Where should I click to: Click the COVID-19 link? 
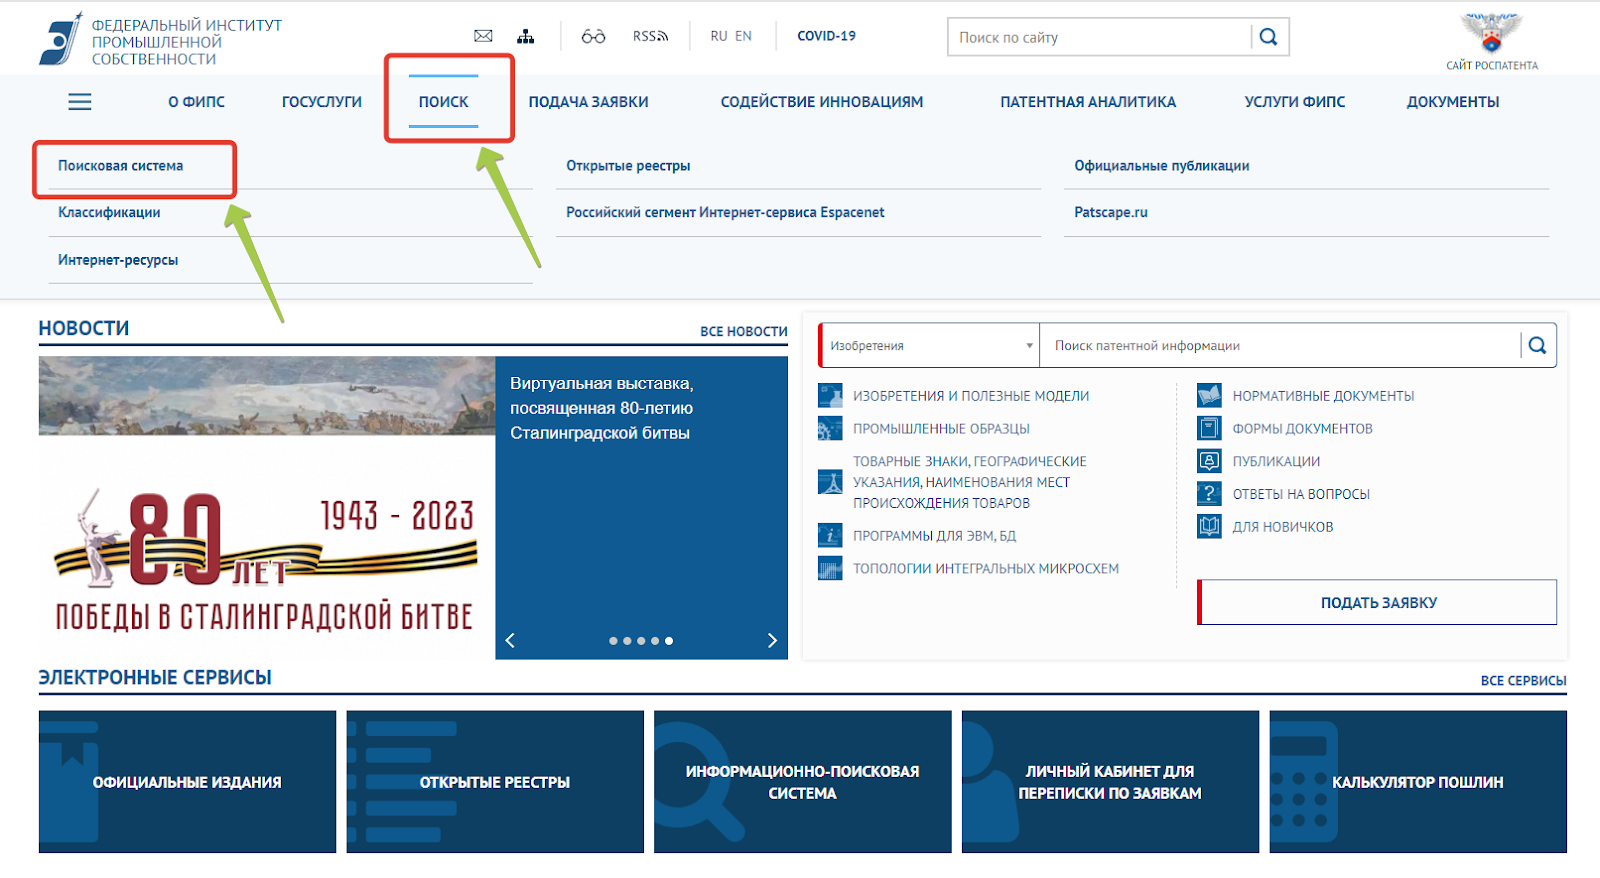[x=826, y=36]
